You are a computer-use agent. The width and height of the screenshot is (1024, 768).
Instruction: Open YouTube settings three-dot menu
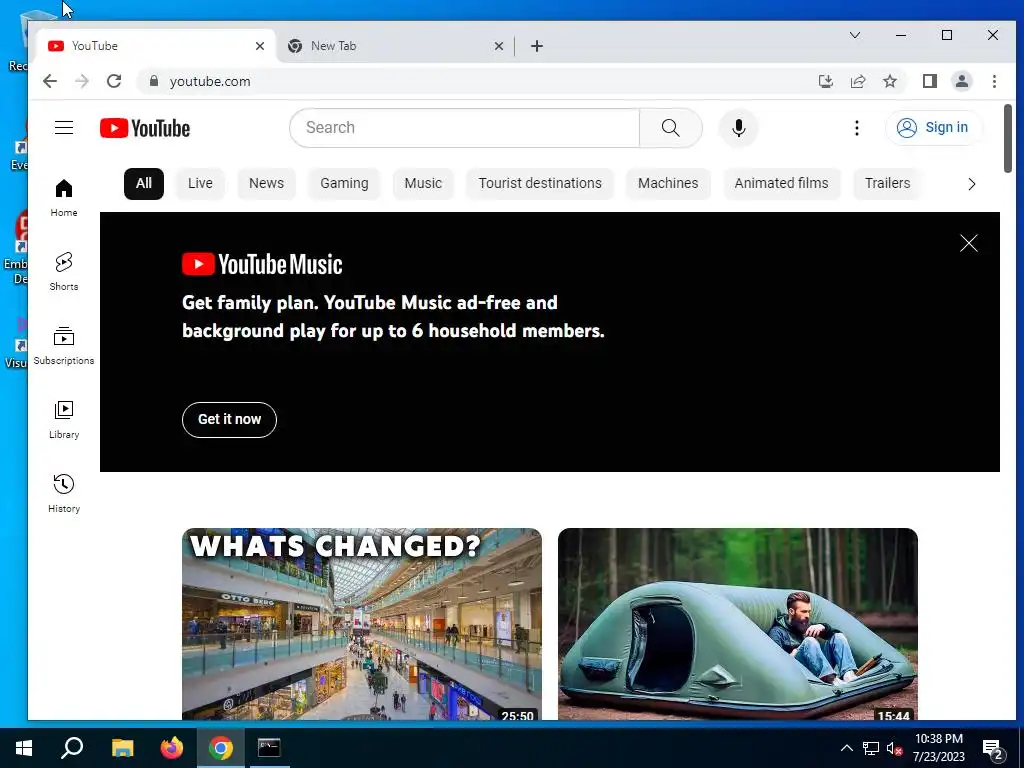click(857, 127)
